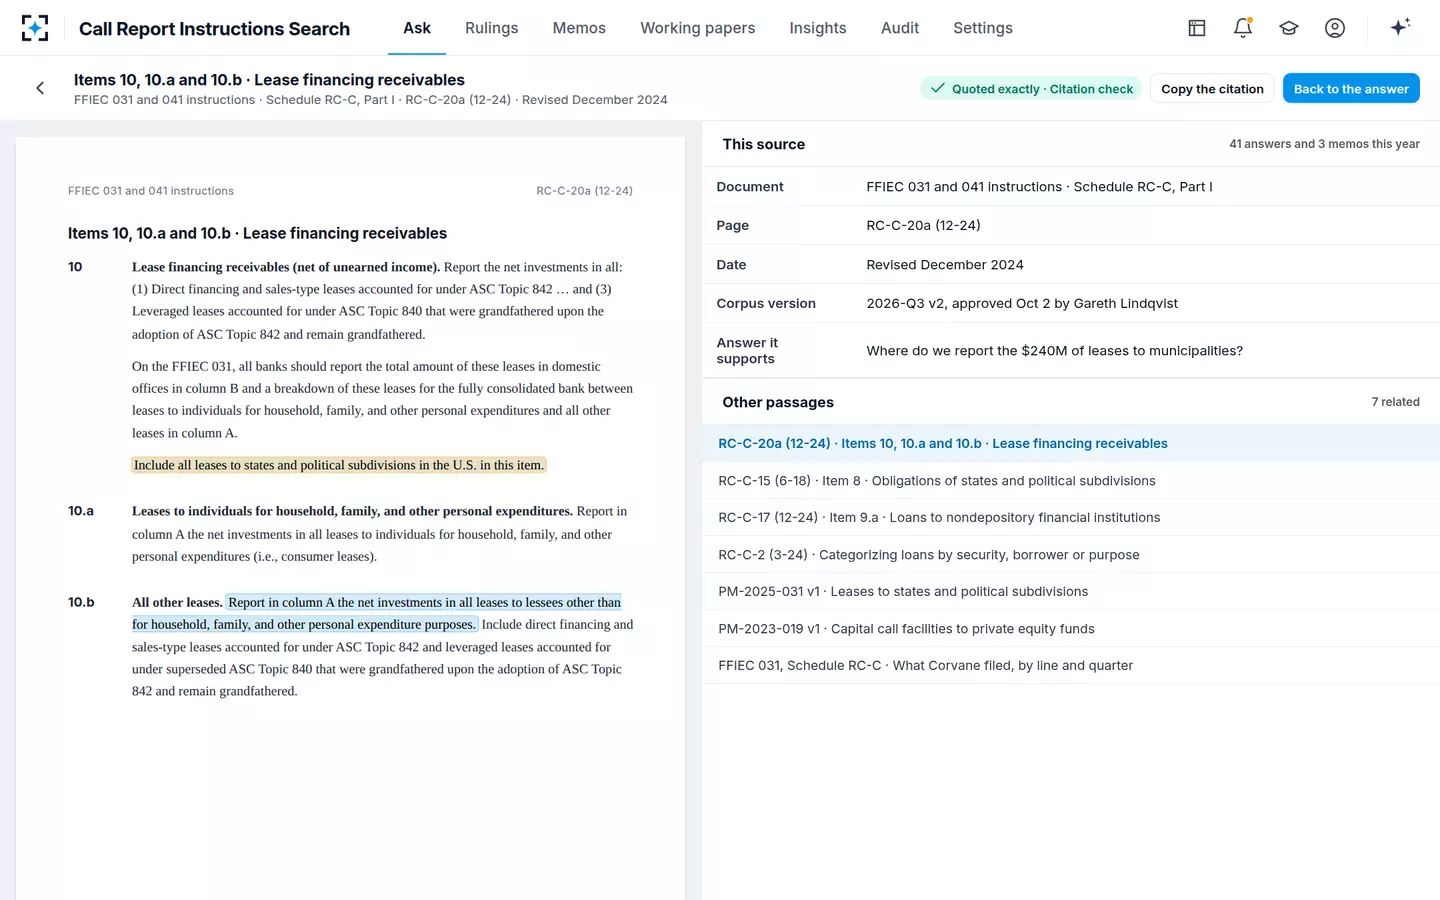Click the highlighted sentence about leases to states
The image size is (1440, 900).
coord(339,465)
